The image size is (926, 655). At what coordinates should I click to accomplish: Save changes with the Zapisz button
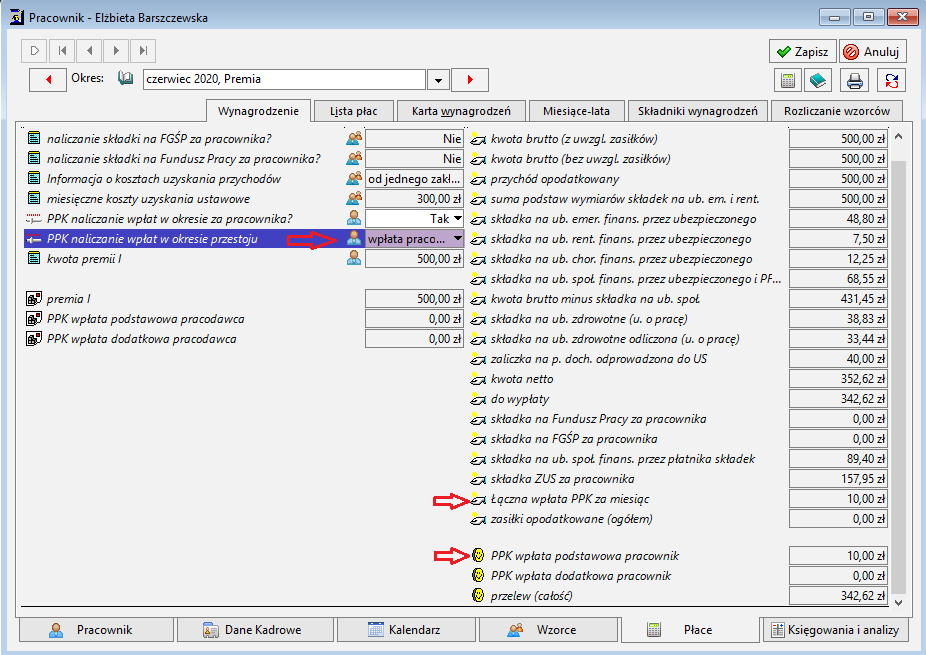803,51
